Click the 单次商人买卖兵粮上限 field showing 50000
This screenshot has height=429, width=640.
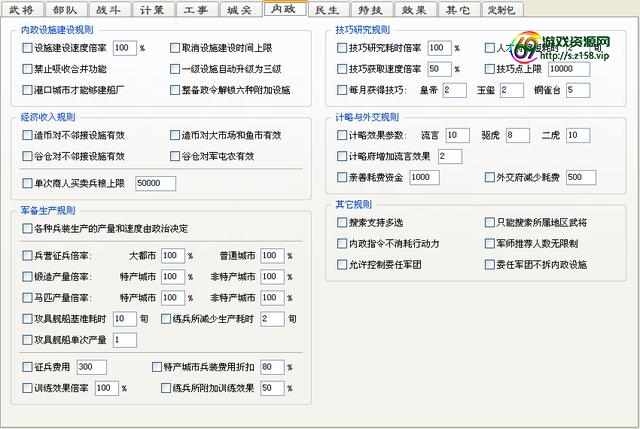[x=154, y=183]
